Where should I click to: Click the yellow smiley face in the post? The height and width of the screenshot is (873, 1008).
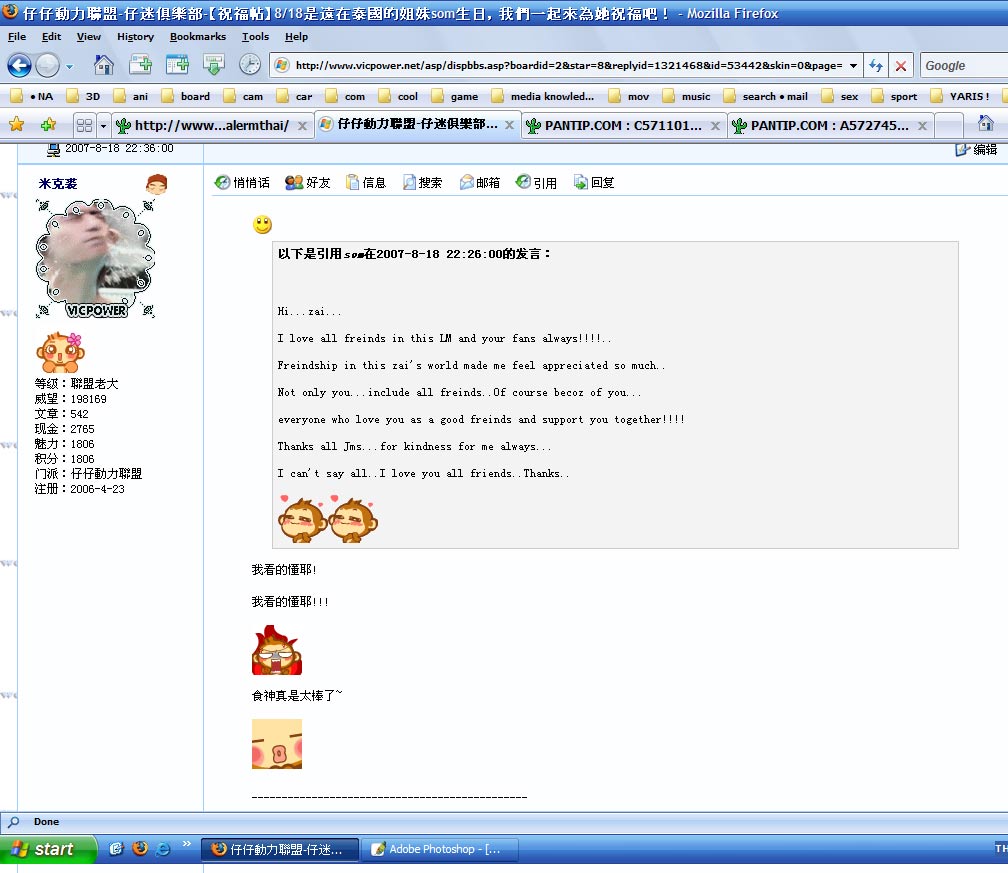click(262, 224)
